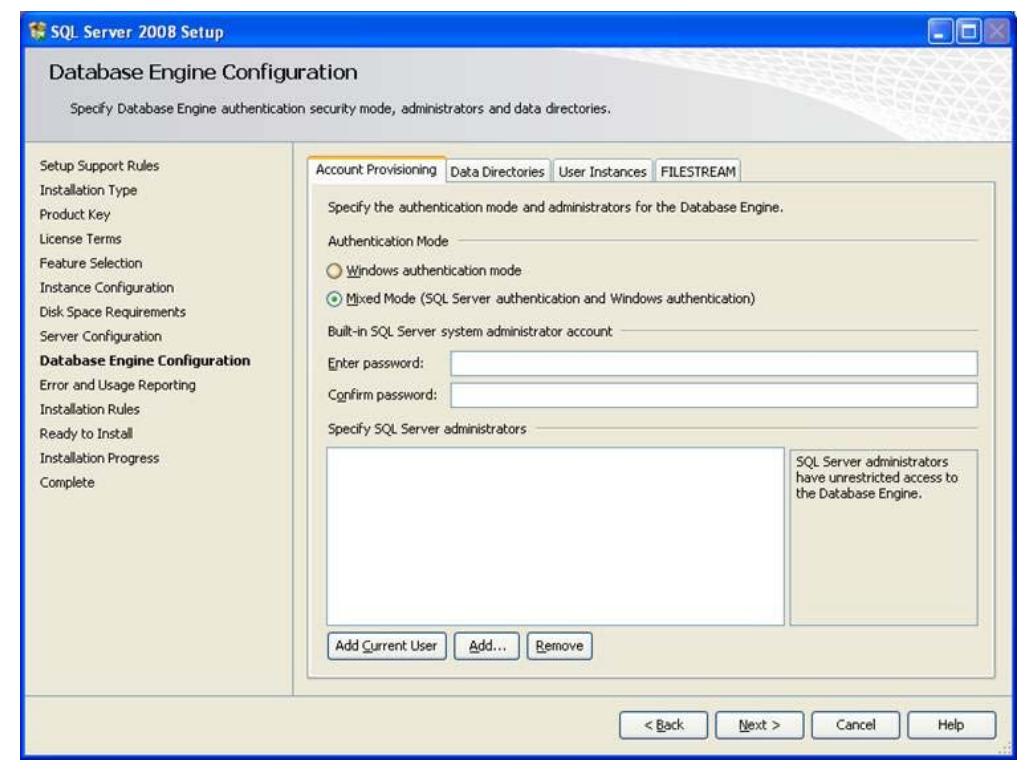
Task: Click the Ready to Install step
Action: 86,434
